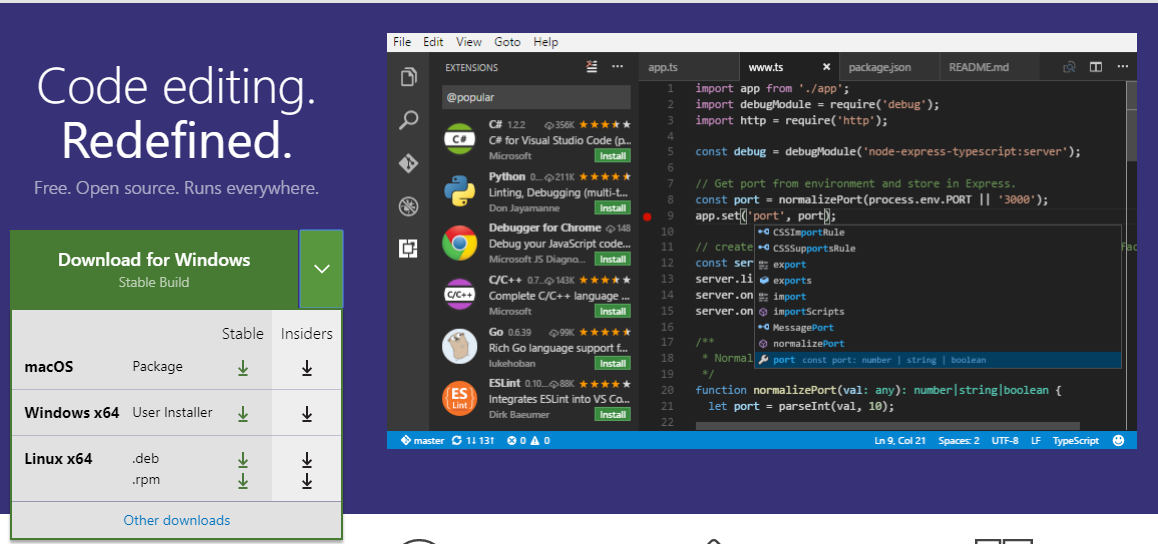Click the smiley feedback icon in status bar
The width and height of the screenshot is (1158, 544).
coord(1119,440)
